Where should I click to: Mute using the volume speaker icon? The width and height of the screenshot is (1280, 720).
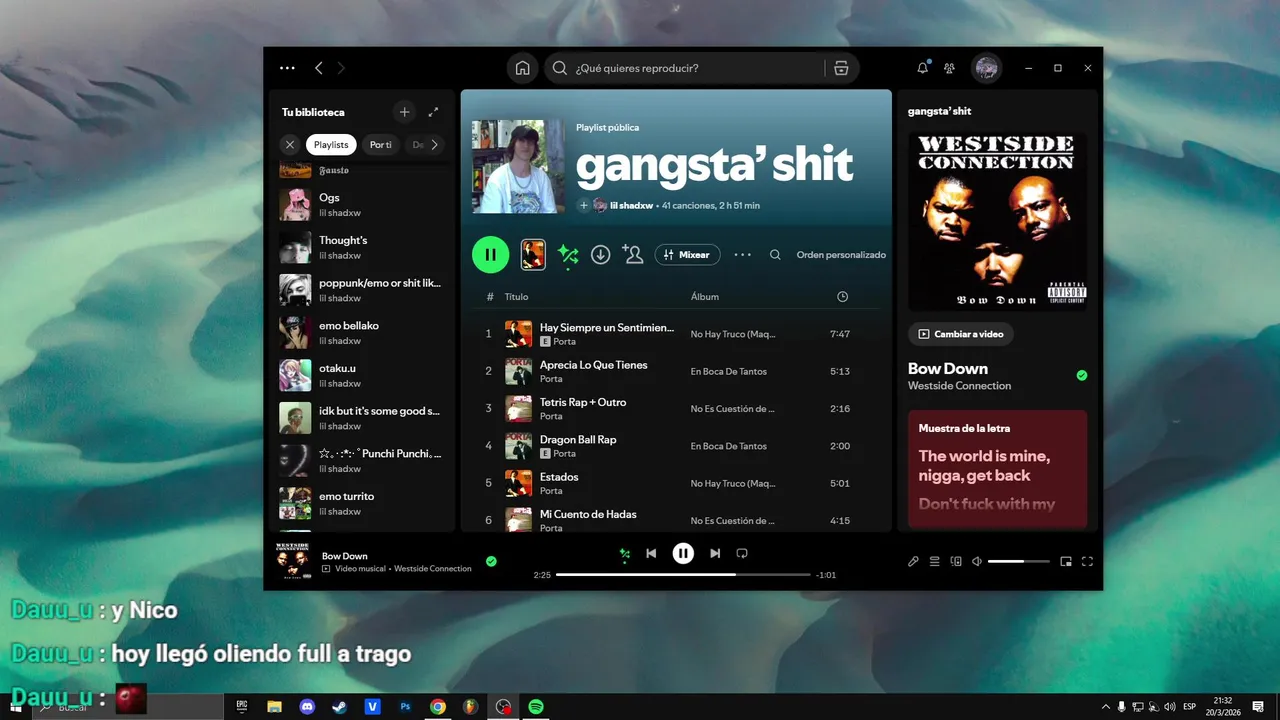tap(977, 561)
